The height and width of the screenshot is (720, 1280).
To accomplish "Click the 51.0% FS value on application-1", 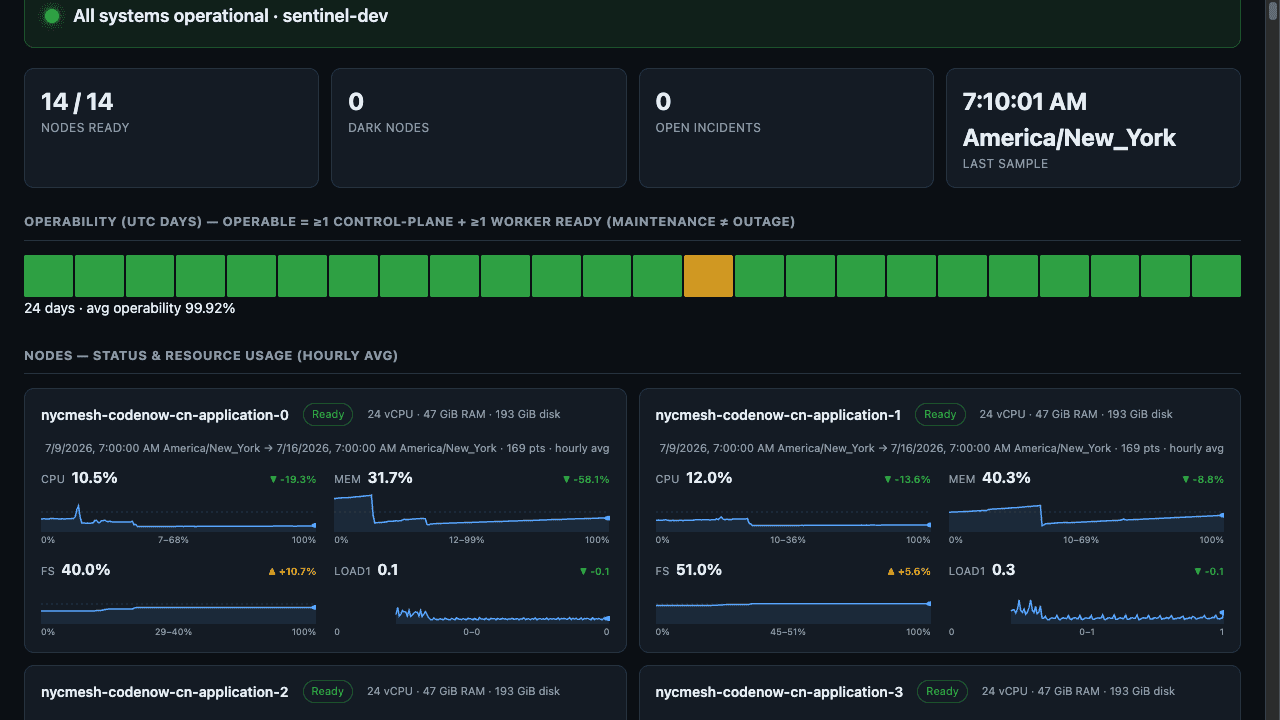I will pos(700,570).
